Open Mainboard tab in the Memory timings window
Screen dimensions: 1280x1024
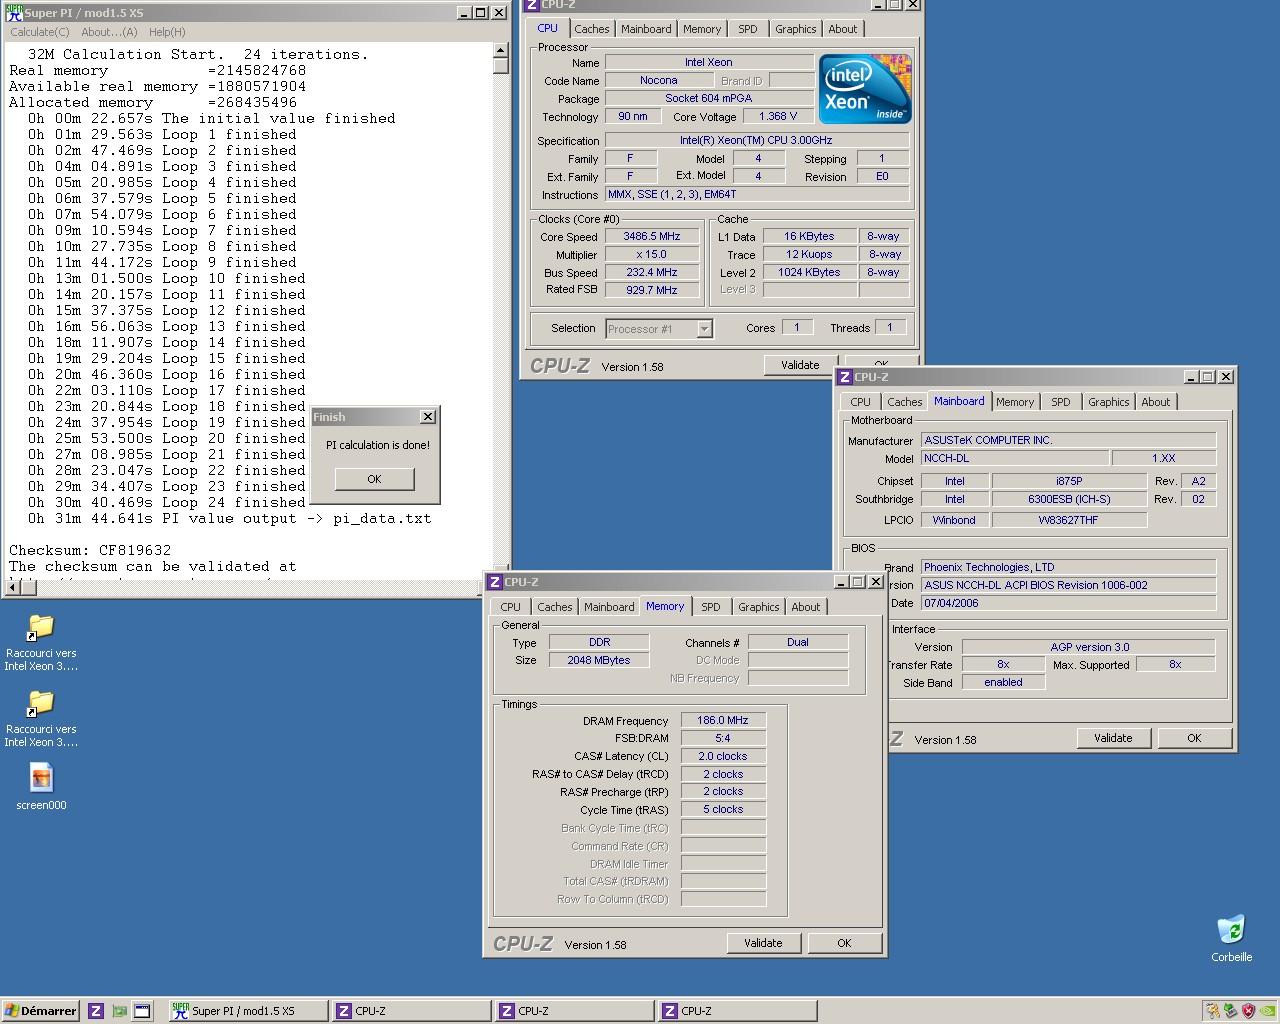[609, 607]
